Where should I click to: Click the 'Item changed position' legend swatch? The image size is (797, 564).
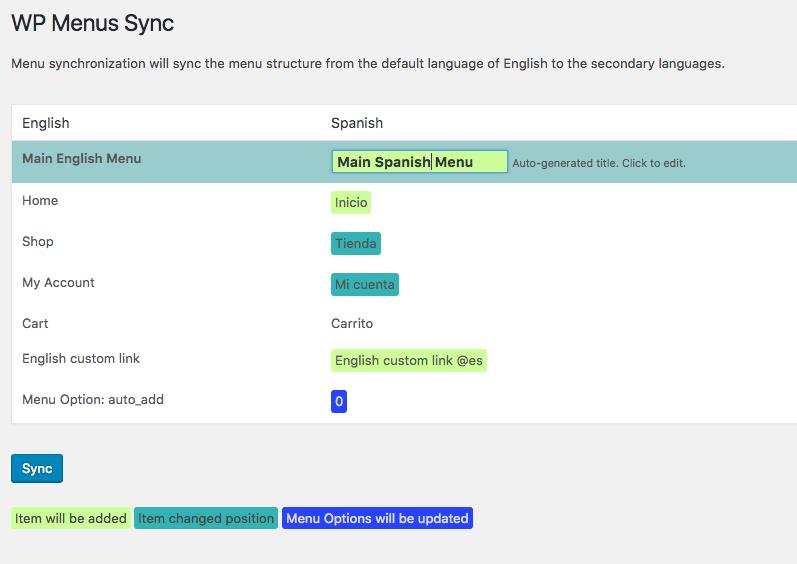pos(206,518)
